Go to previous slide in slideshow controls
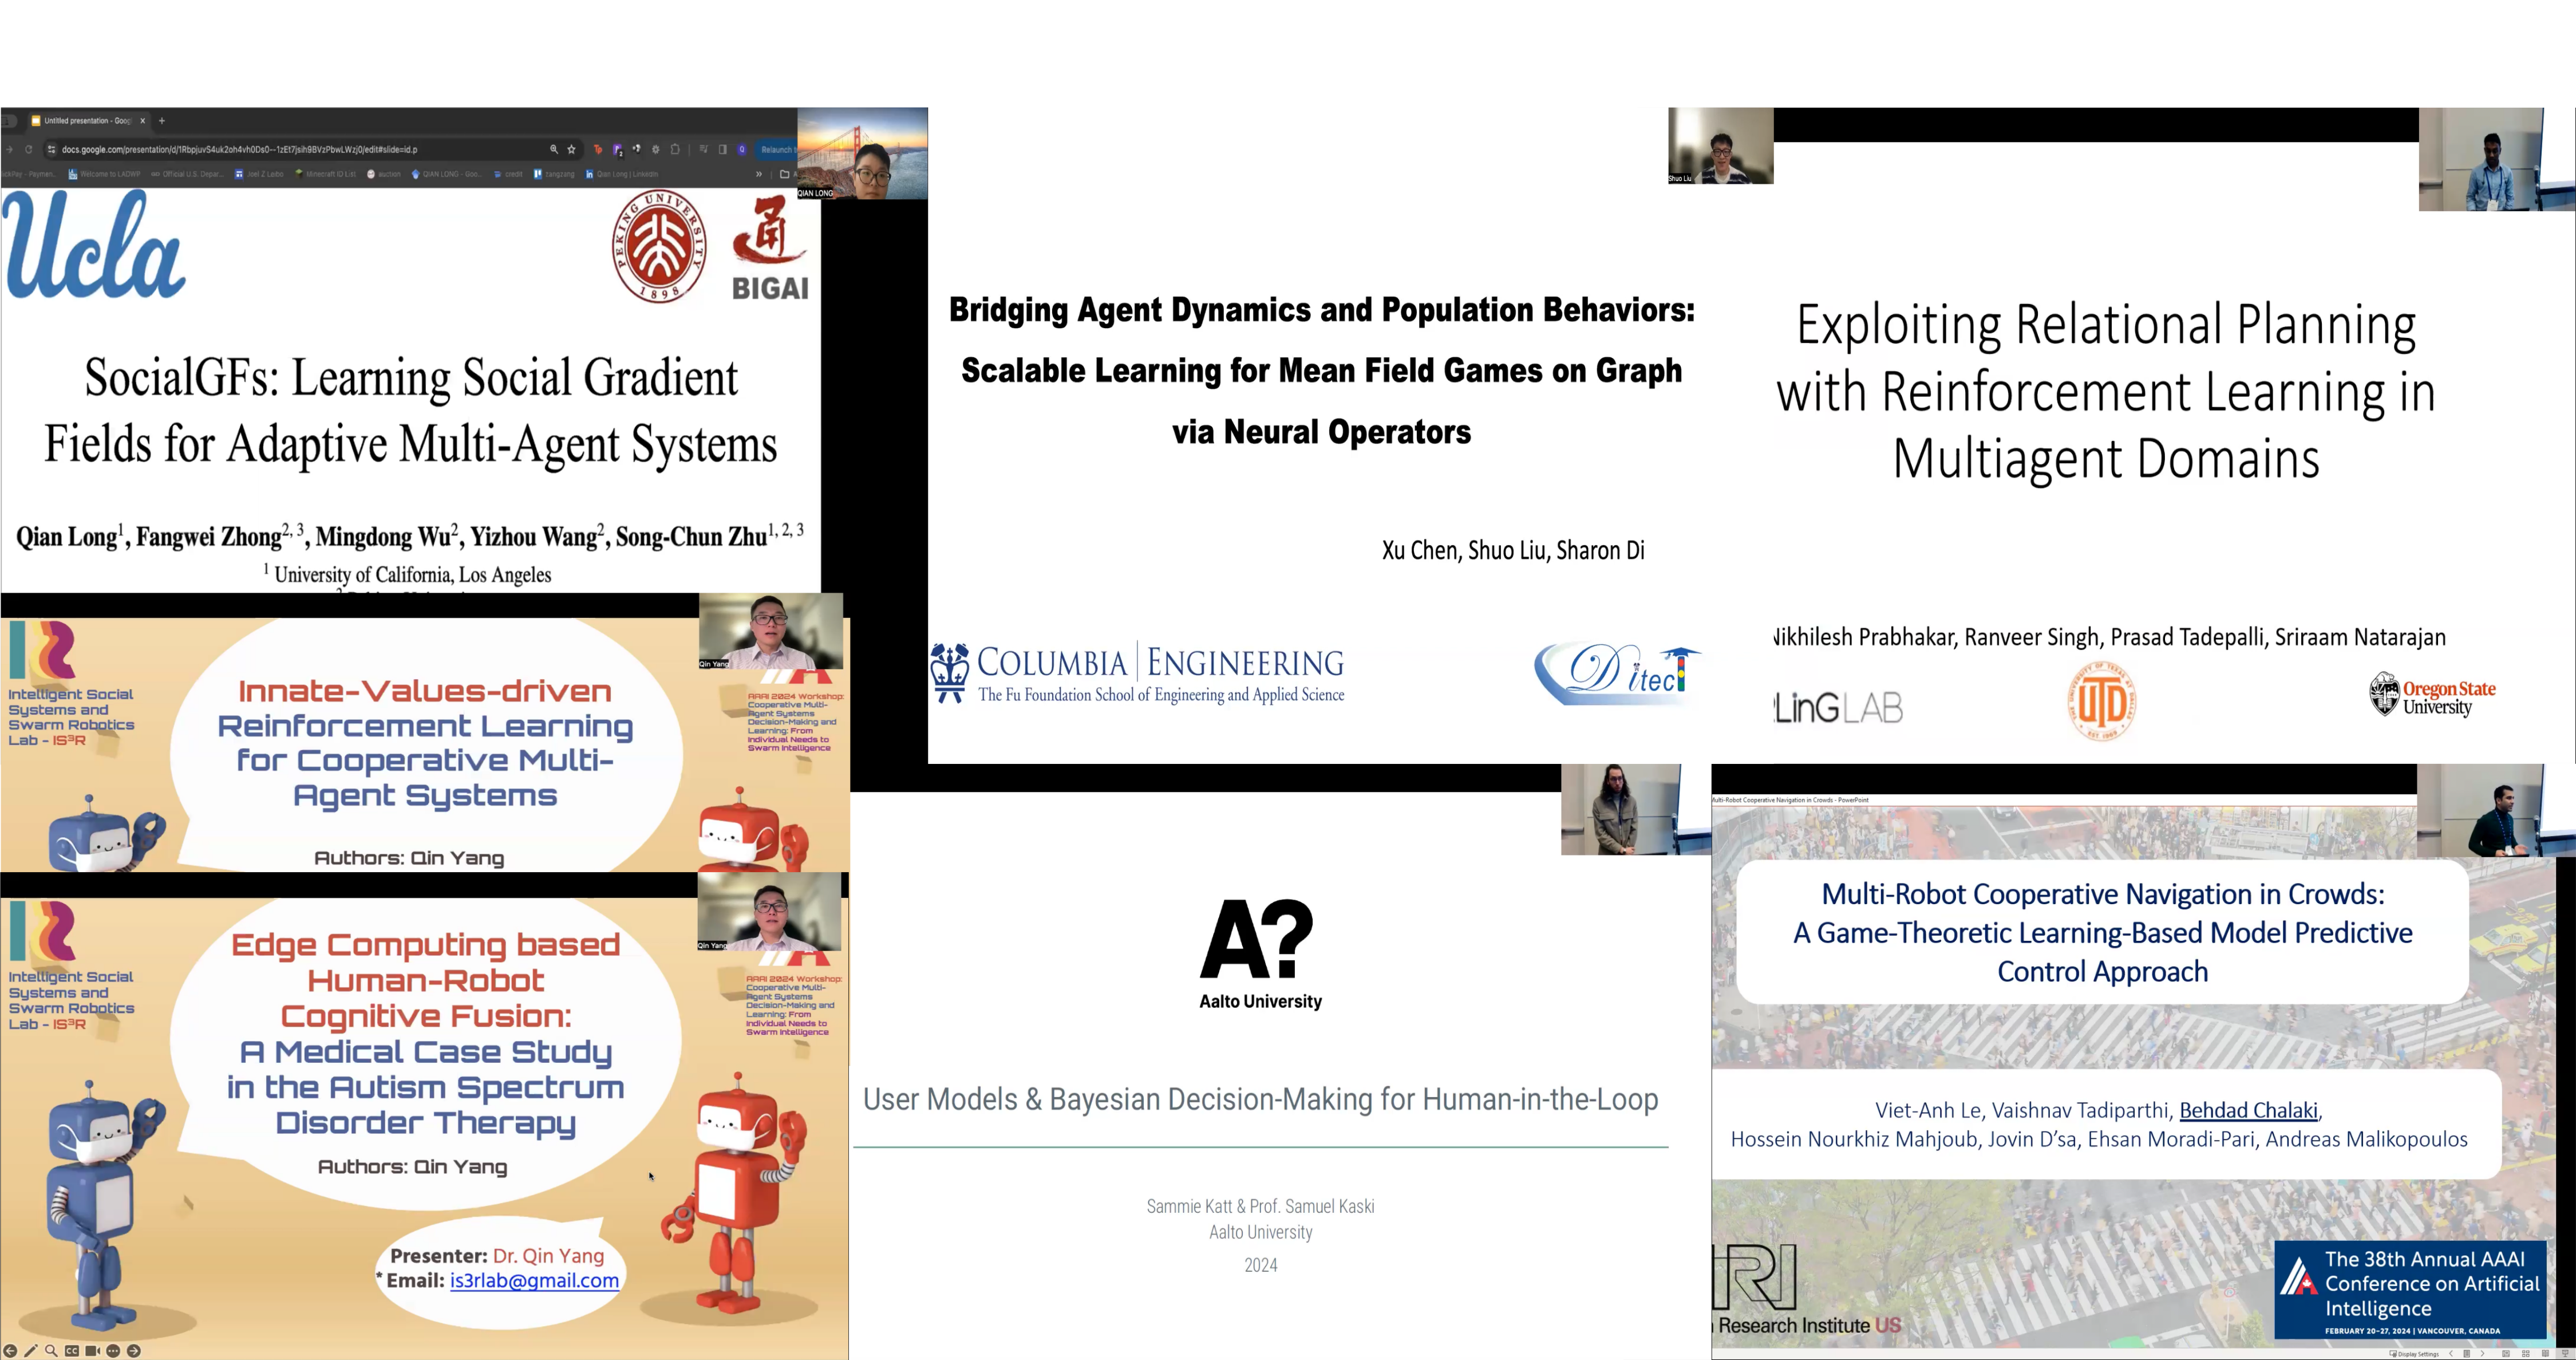 click(x=10, y=1351)
